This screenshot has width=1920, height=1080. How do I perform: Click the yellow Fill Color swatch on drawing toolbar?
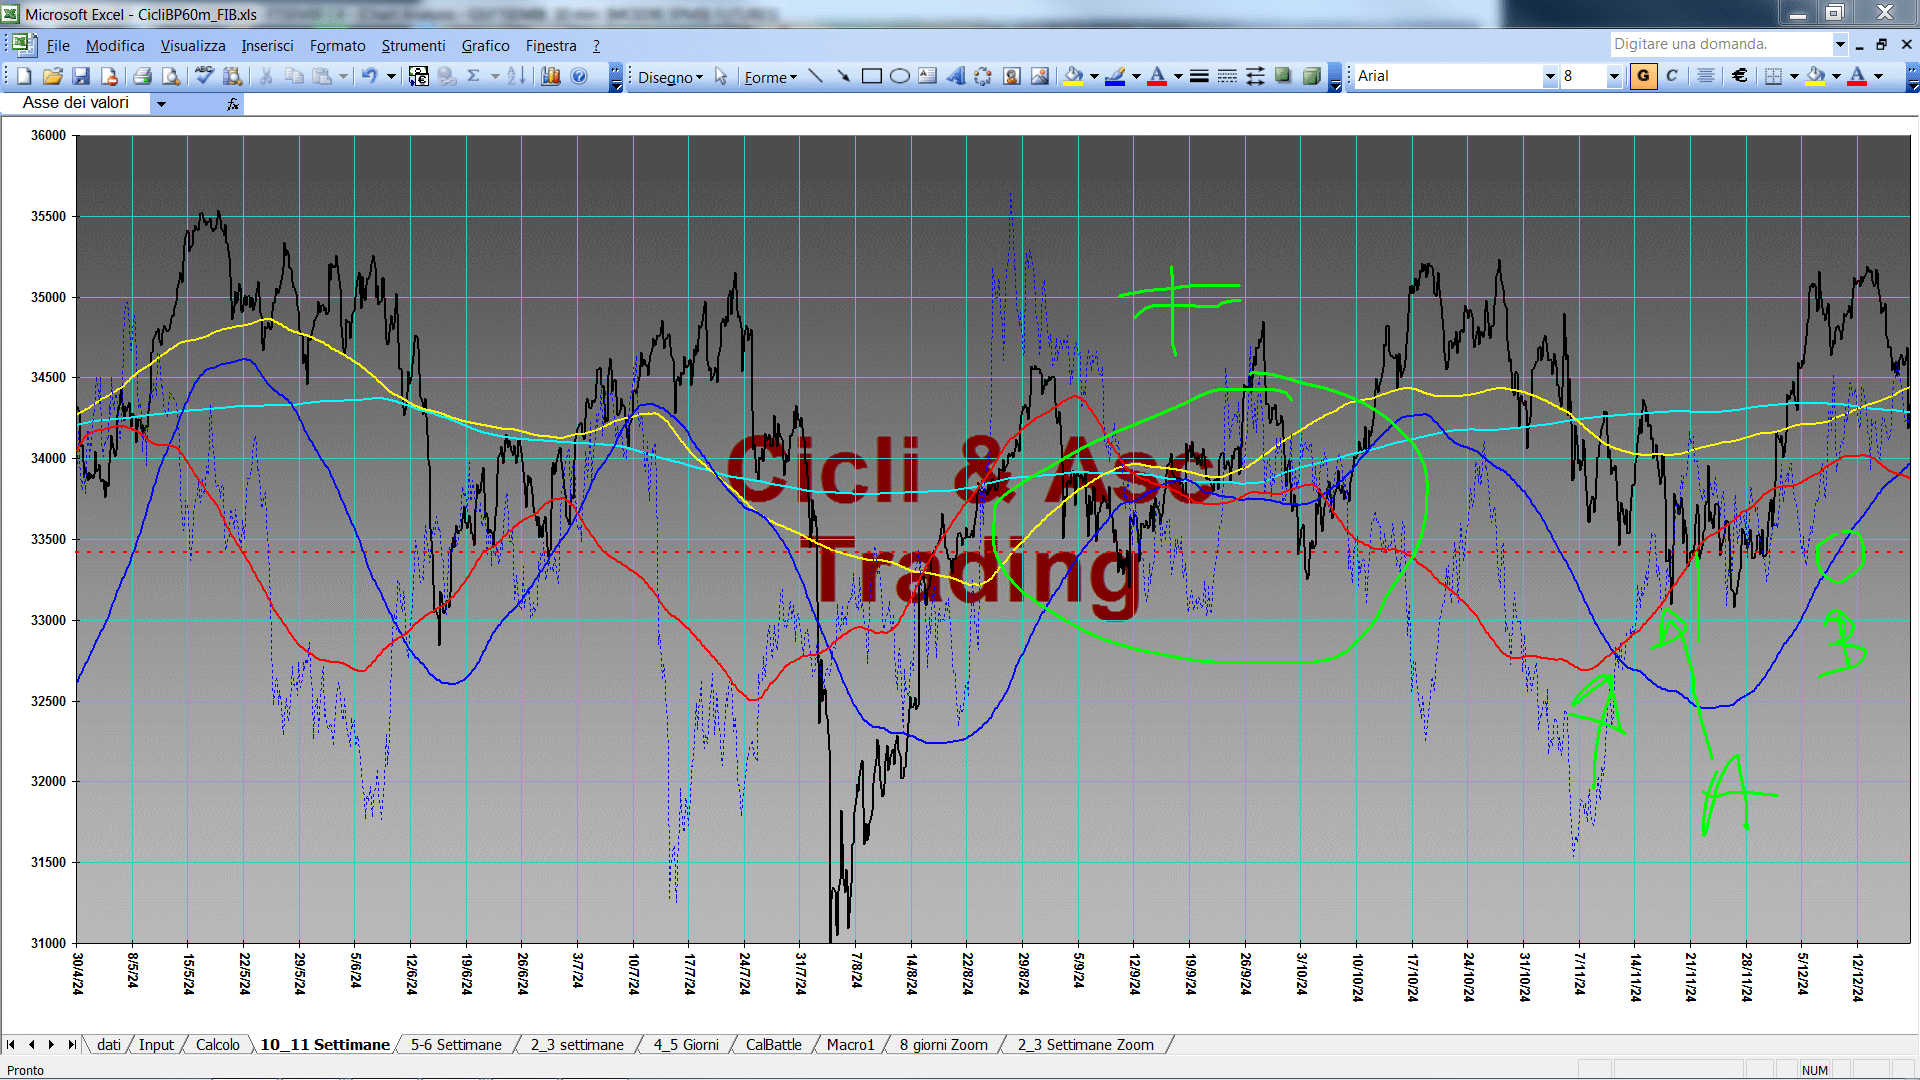point(1074,76)
